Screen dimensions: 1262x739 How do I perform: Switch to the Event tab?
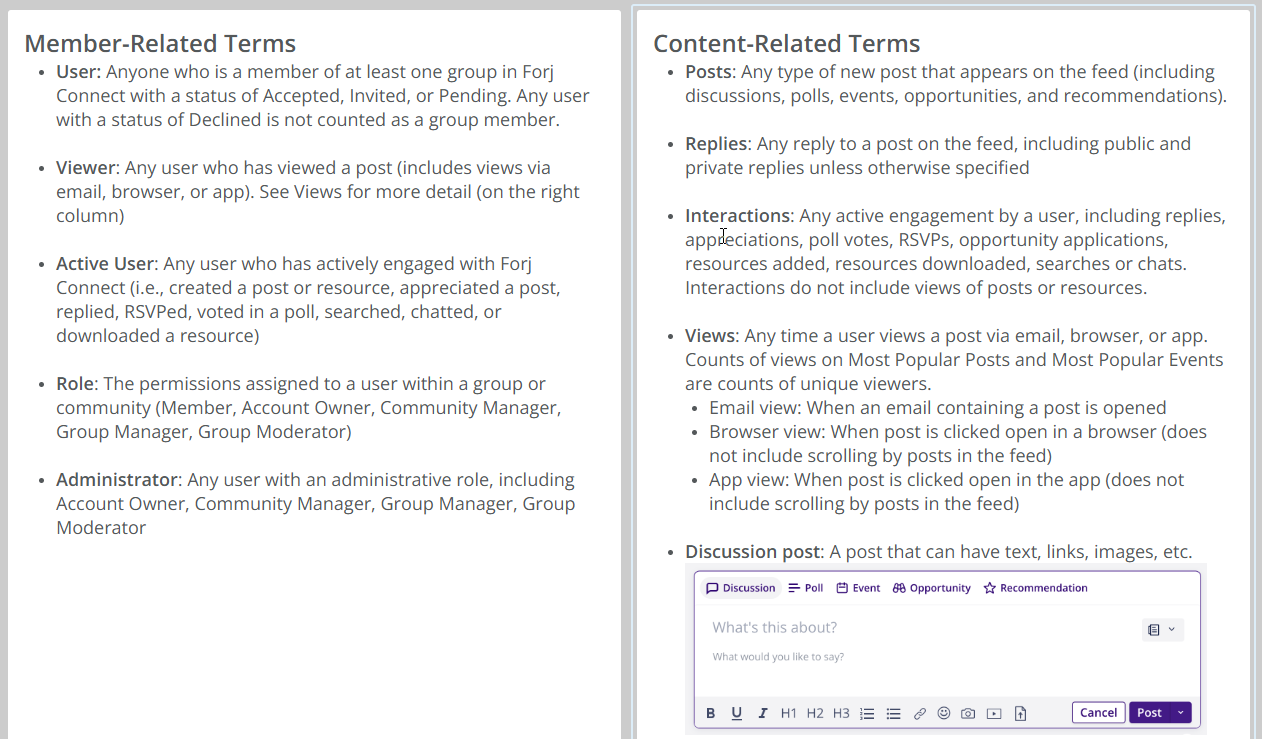point(858,588)
